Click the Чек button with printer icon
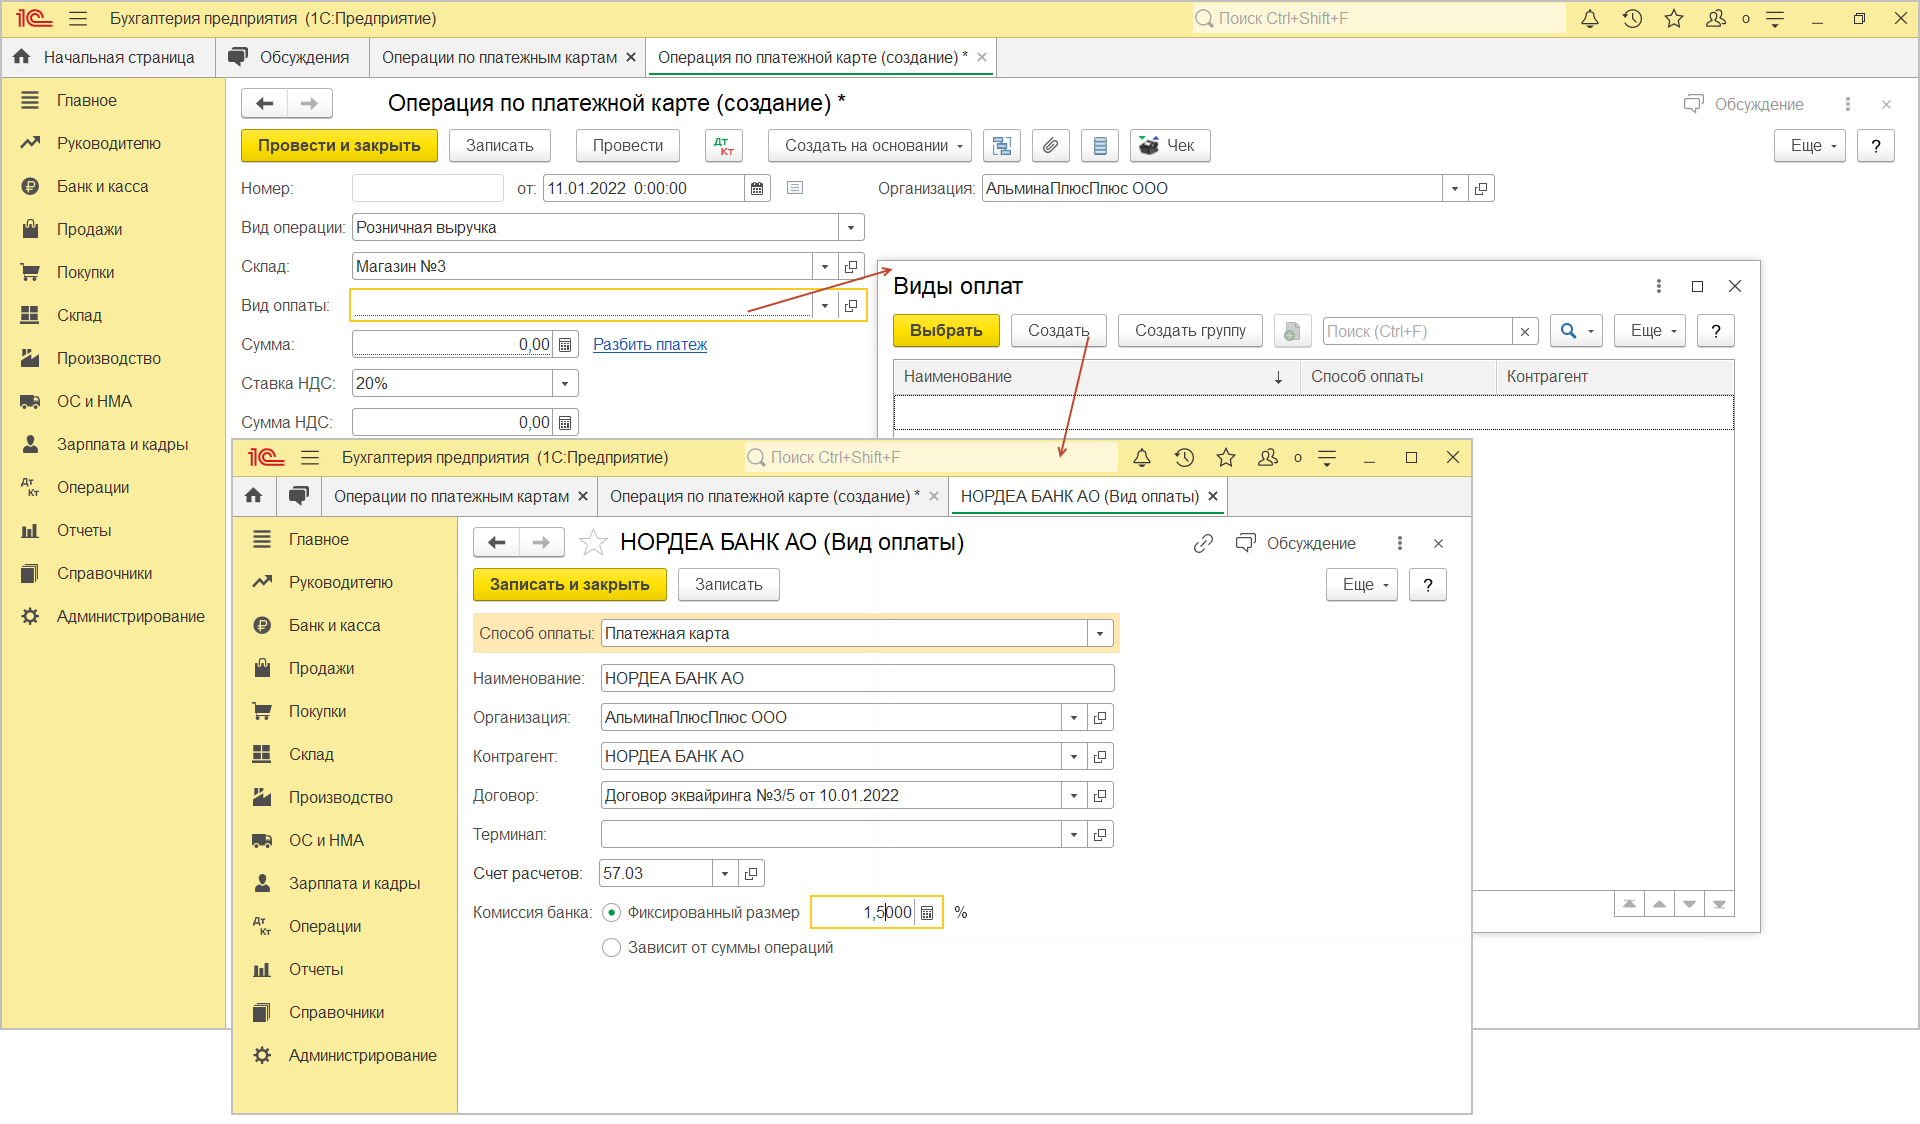Screen dimensions: 1920x1124 click(1169, 146)
